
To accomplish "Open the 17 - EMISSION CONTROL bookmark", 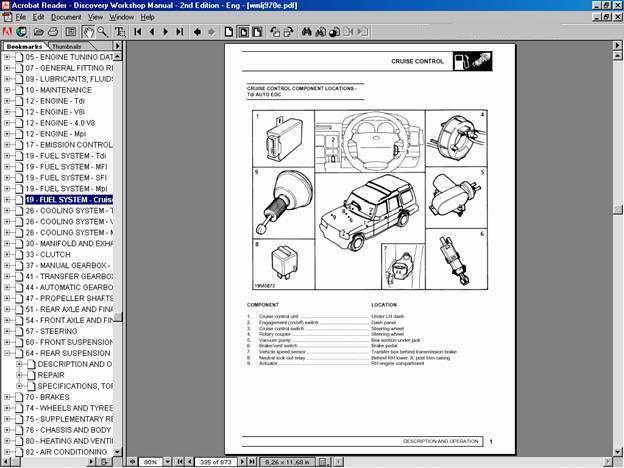I will [x=69, y=145].
